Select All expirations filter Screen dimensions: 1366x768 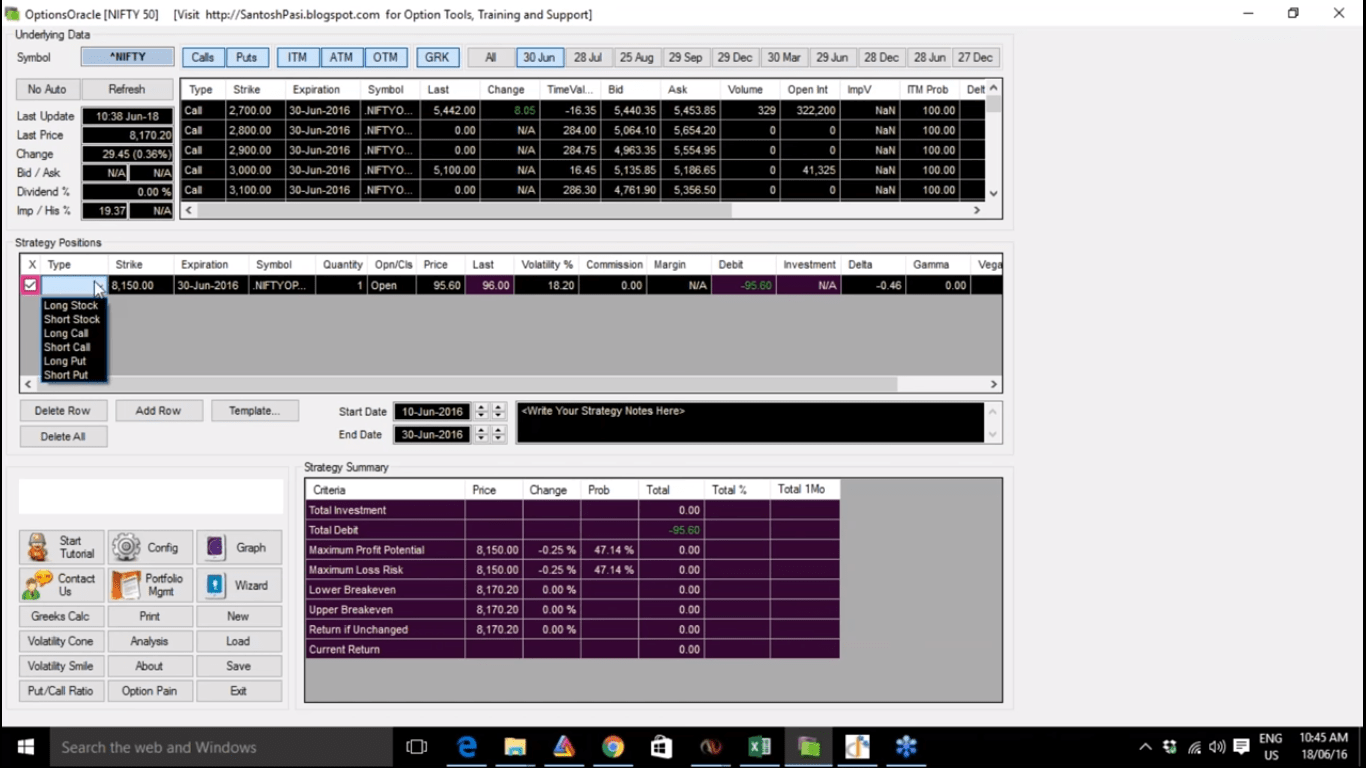[x=491, y=57]
